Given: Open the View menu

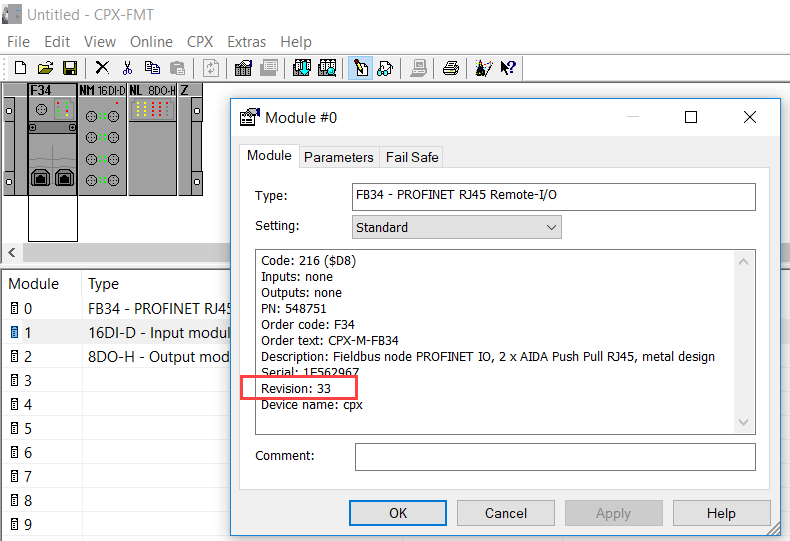Looking at the screenshot, I should click(100, 42).
